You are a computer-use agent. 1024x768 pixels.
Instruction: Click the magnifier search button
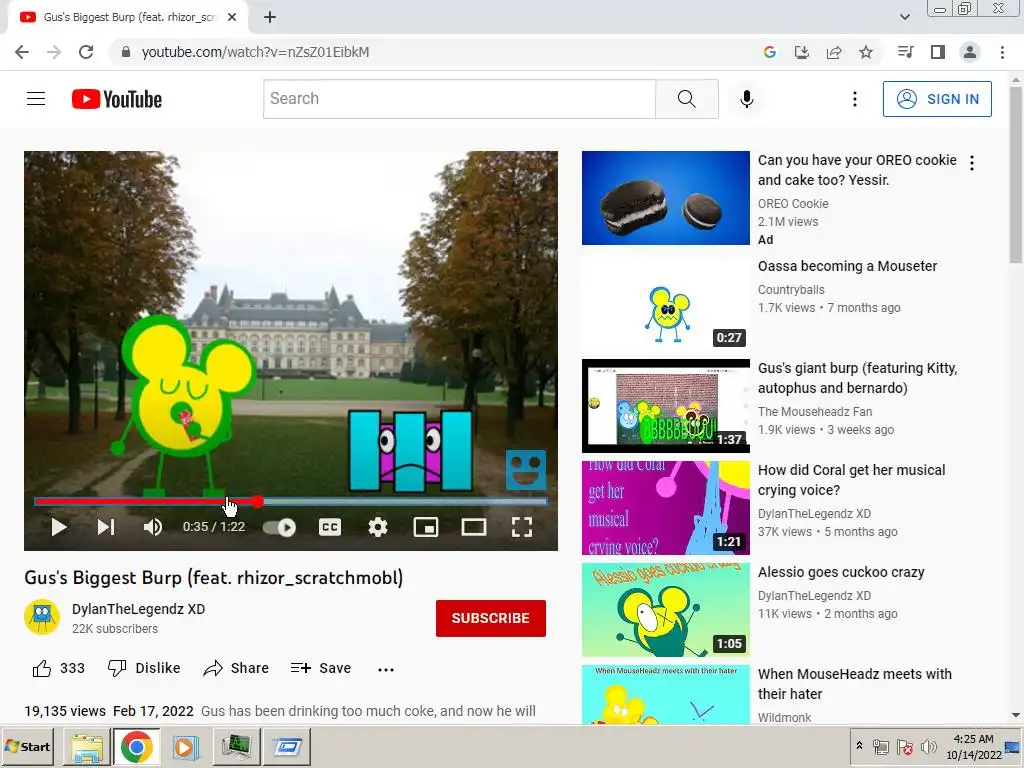point(686,99)
